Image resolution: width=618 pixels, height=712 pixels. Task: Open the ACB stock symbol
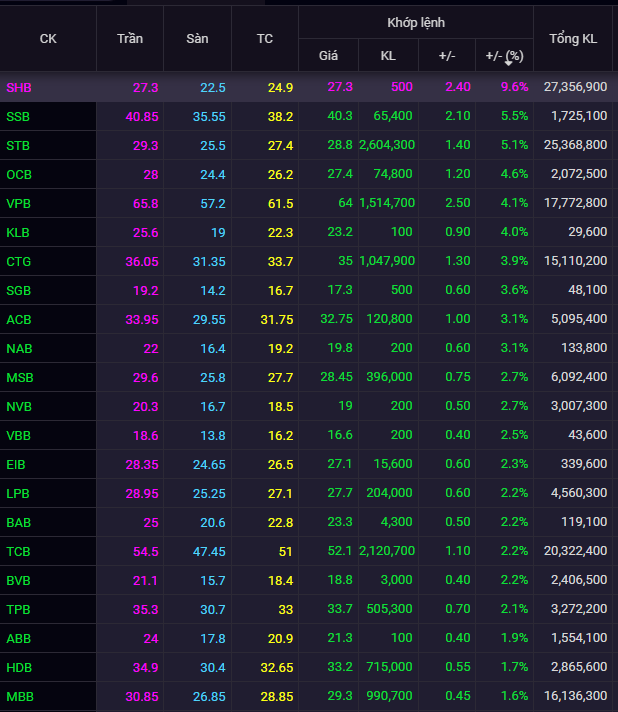tap(19, 319)
